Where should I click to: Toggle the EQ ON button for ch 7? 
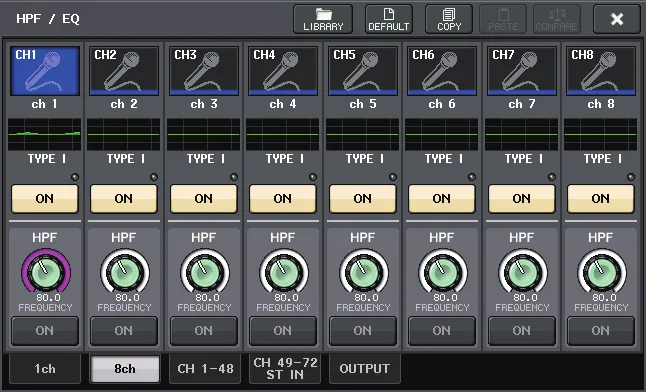522,199
